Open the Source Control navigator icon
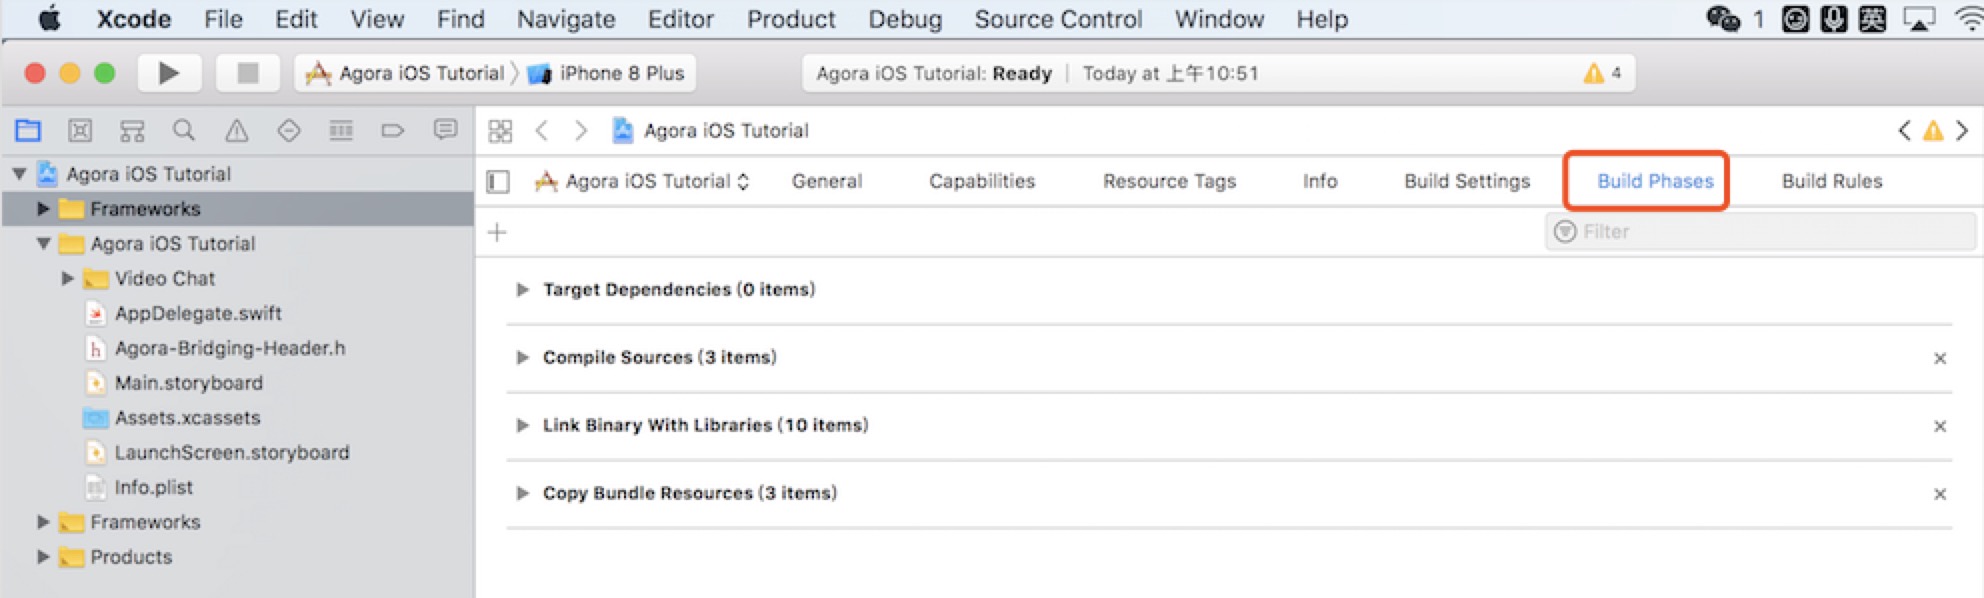 tap(80, 130)
